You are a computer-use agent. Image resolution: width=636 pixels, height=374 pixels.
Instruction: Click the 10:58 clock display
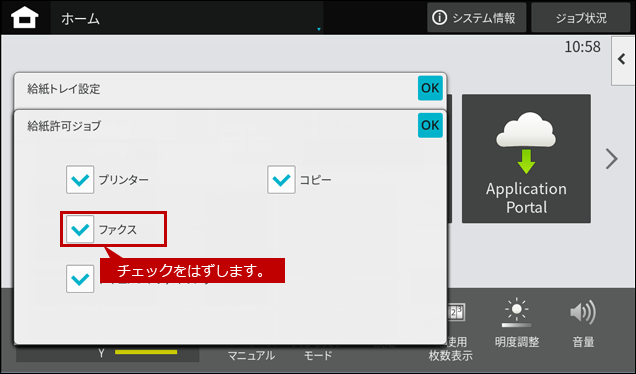[582, 47]
